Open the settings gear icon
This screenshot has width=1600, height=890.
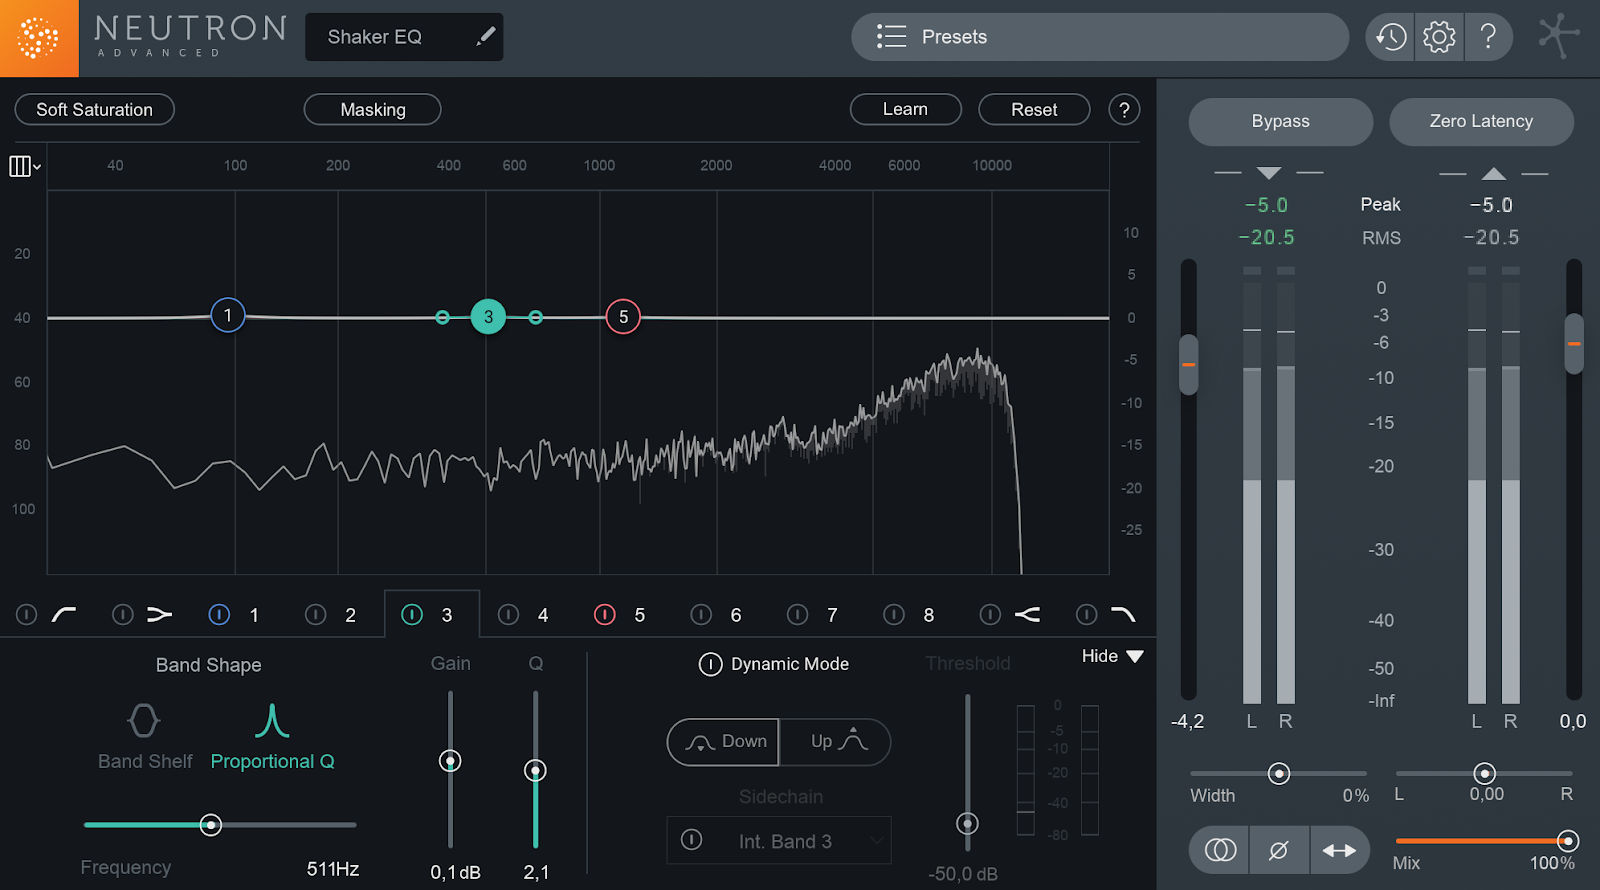click(x=1439, y=37)
